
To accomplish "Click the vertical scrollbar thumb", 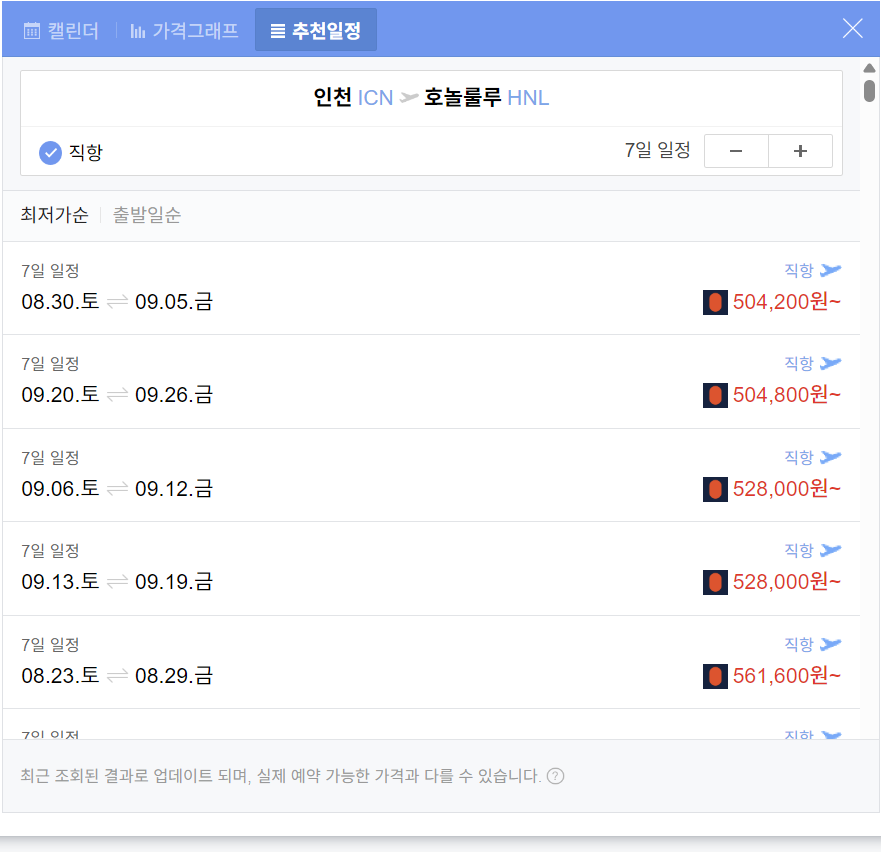I will (x=869, y=90).
